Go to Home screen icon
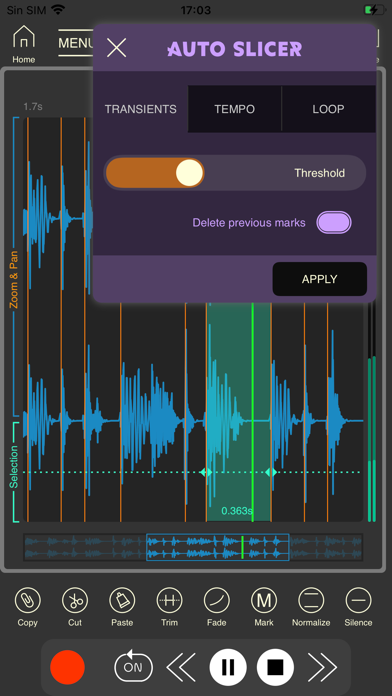 (24, 37)
